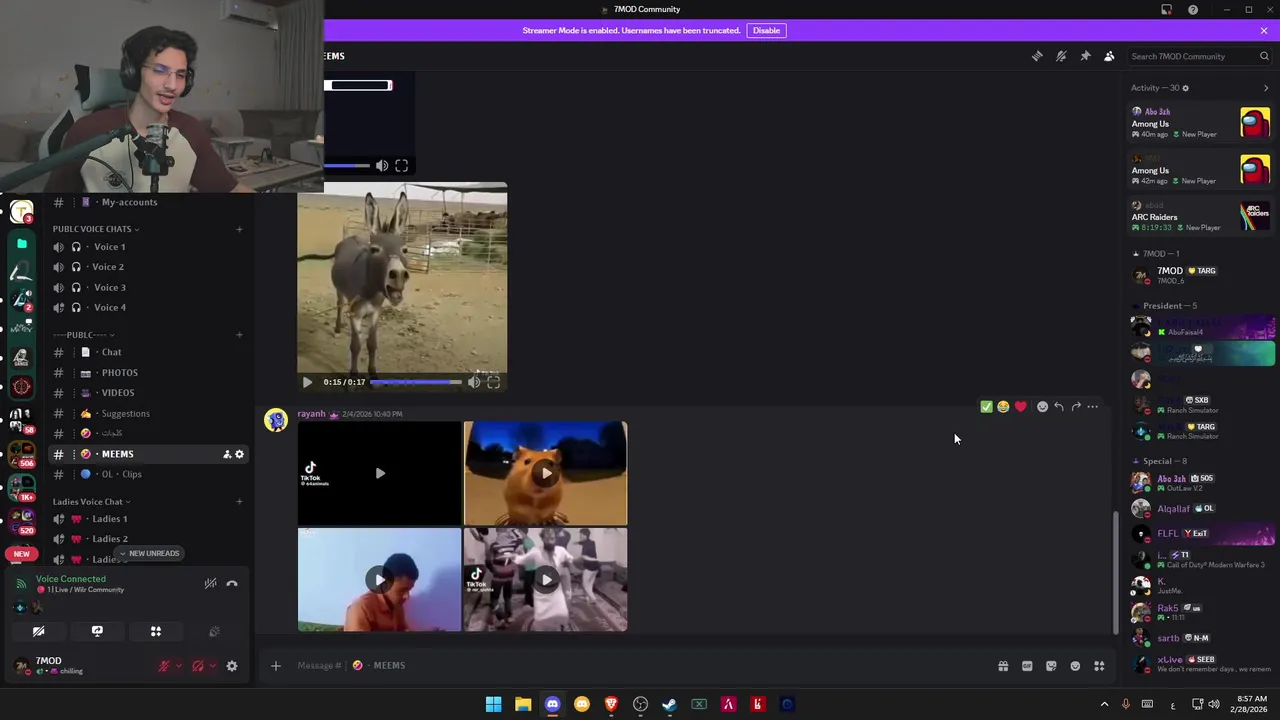This screenshot has height=720, width=1280.
Task: Show pinned messages
Action: (x=1085, y=56)
